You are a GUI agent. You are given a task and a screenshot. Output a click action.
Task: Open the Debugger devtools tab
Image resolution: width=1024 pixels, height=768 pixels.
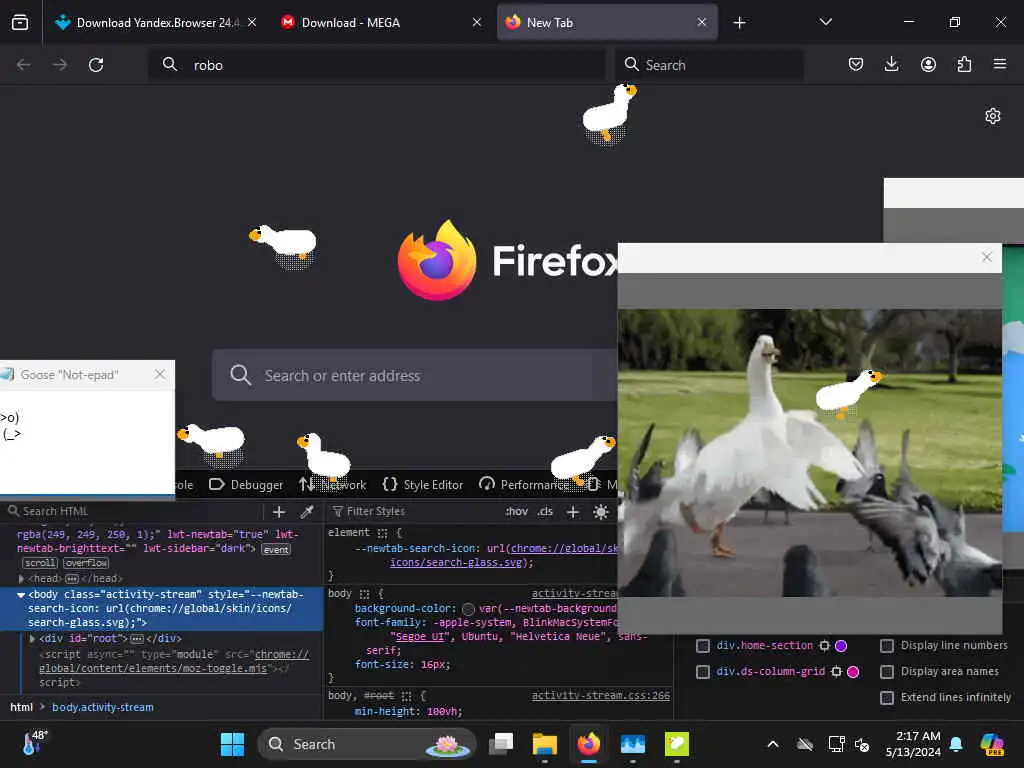point(246,485)
